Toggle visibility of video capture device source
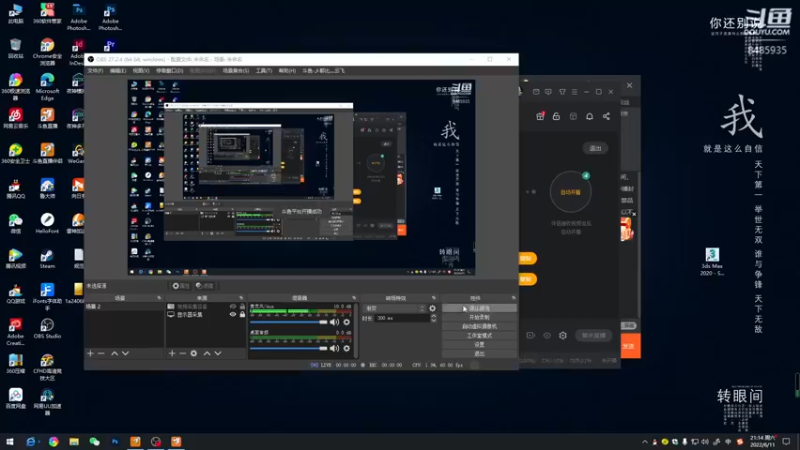Screen dimensions: 800x450 pyautogui.click(x=233, y=307)
